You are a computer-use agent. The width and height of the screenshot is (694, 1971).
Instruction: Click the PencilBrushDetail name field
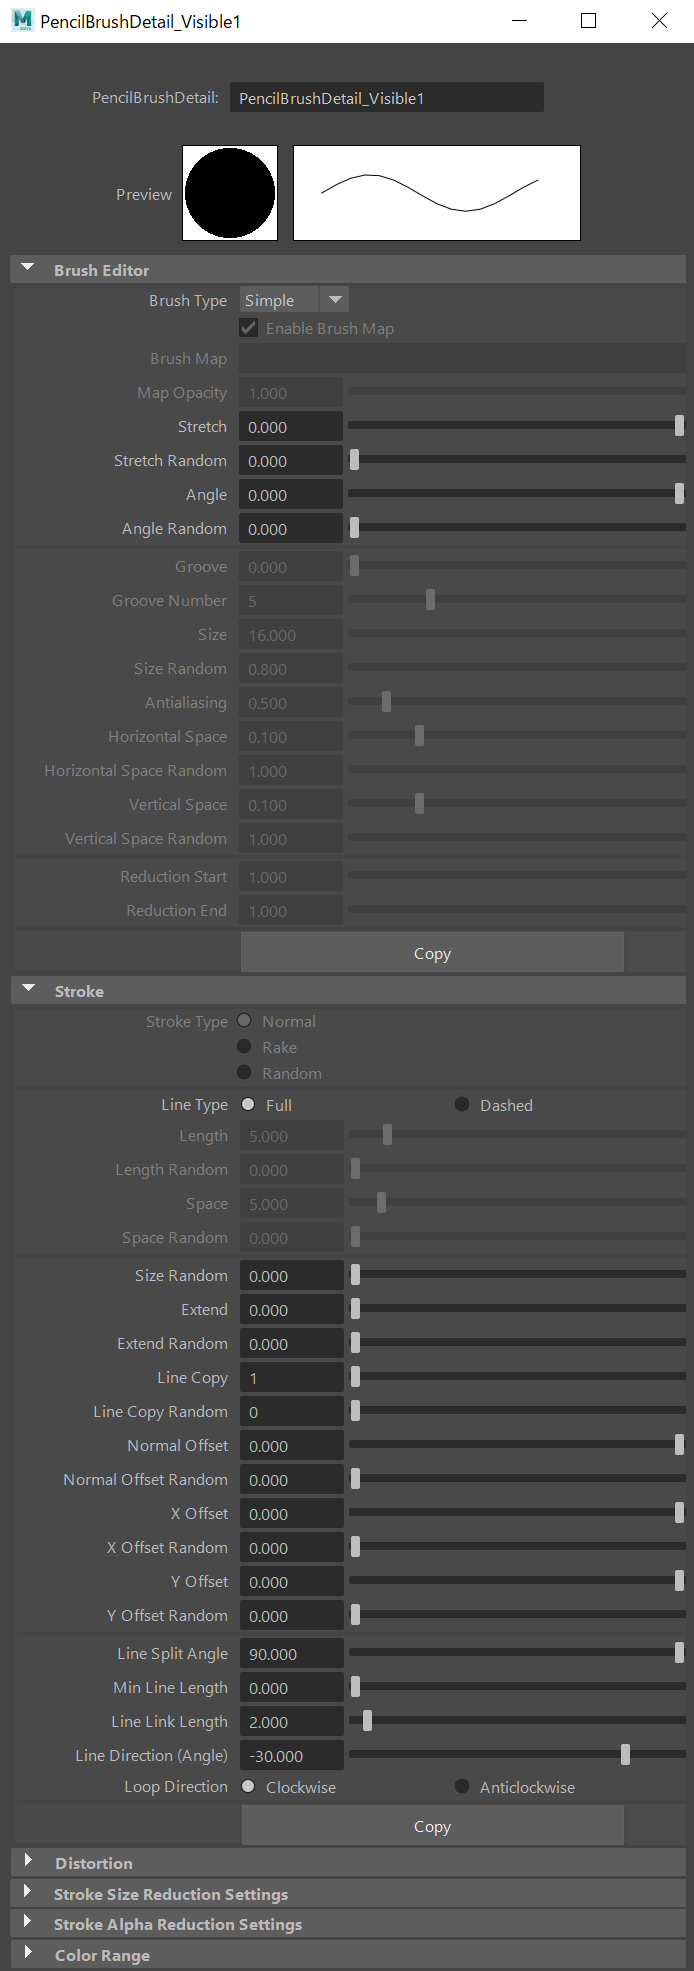pyautogui.click(x=386, y=98)
